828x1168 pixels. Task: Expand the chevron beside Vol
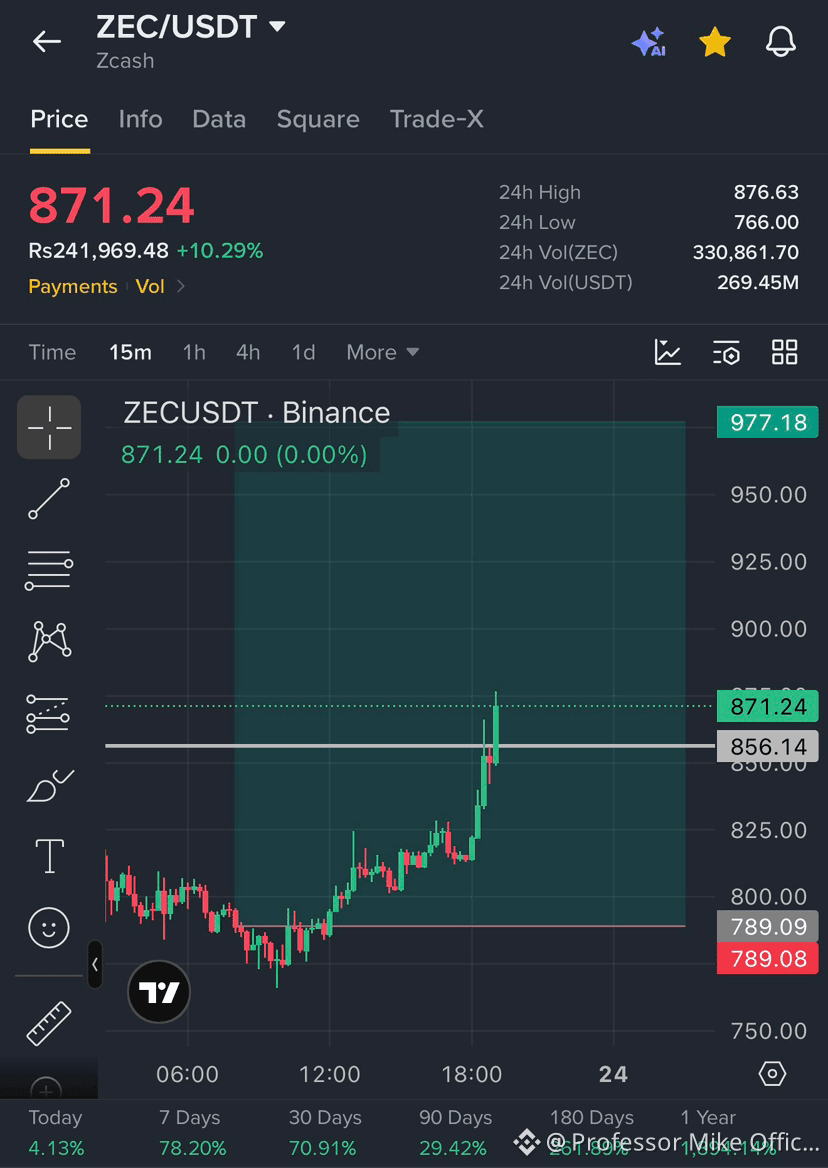coord(180,287)
